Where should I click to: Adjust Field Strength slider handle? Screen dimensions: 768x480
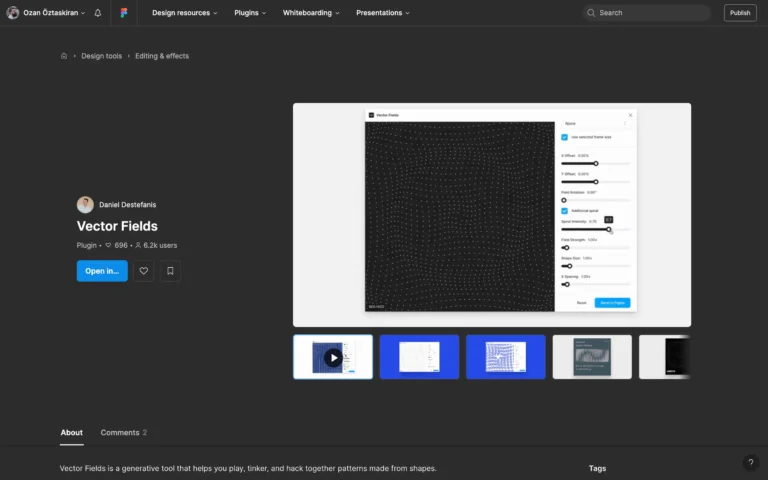click(567, 248)
